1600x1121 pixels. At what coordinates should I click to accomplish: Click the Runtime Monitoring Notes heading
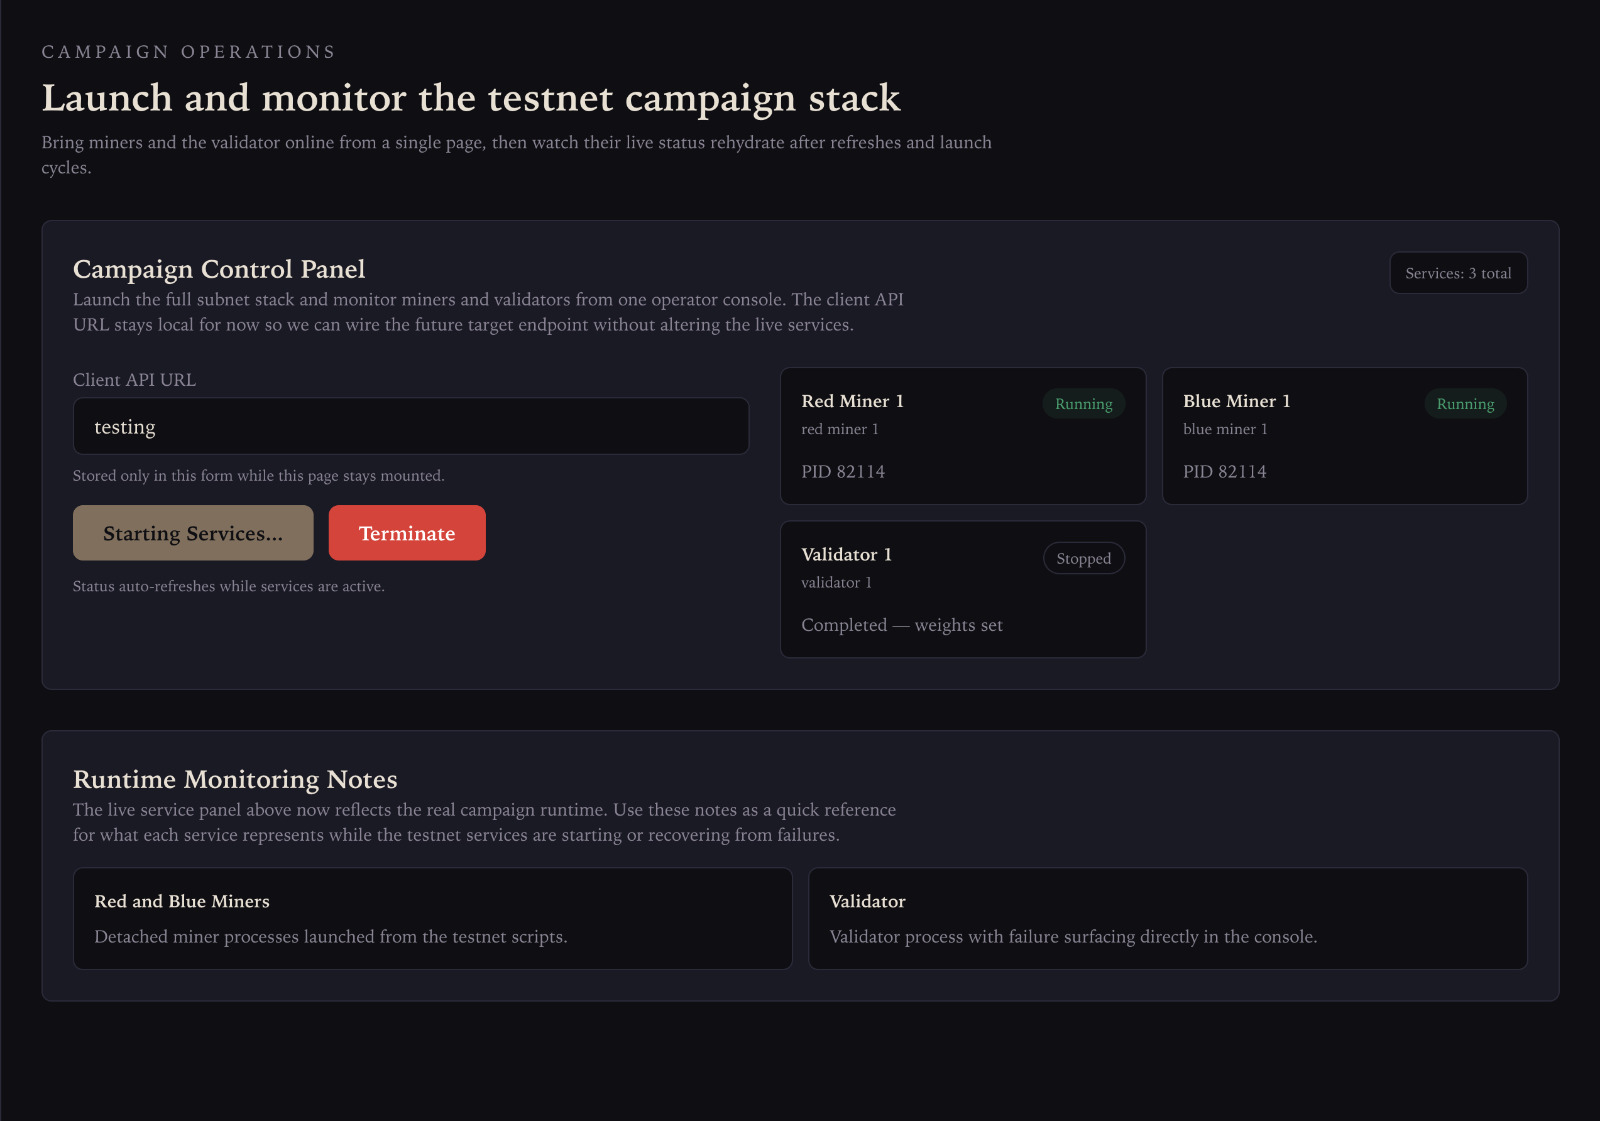pos(235,779)
